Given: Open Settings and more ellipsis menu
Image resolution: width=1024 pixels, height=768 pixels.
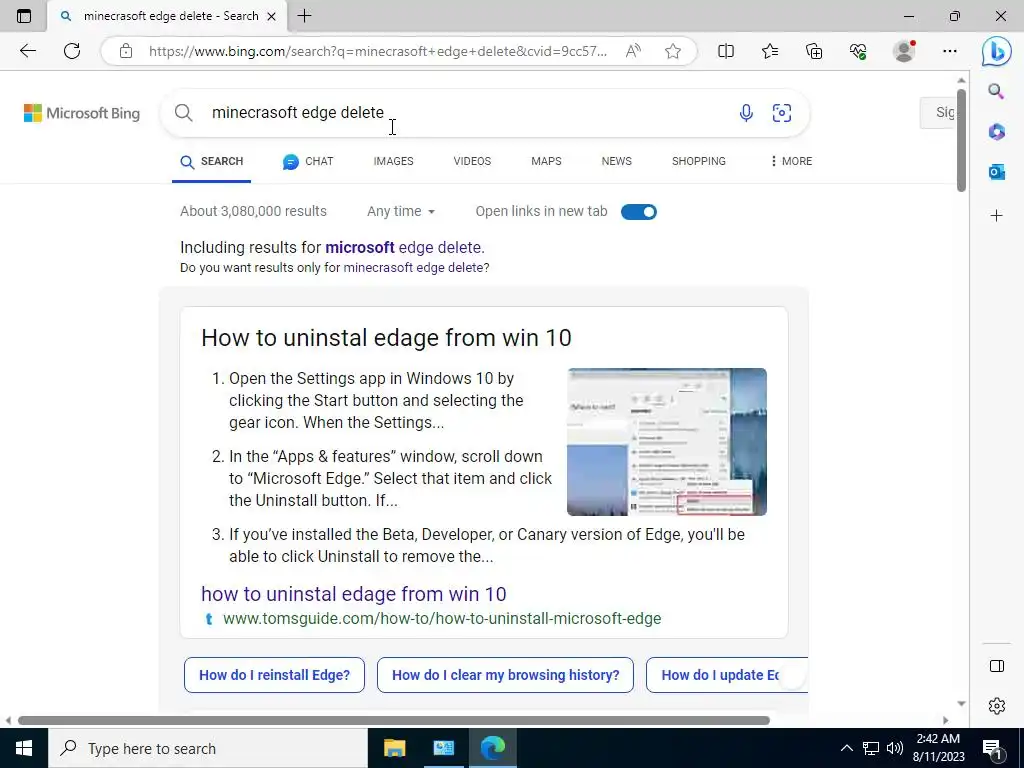Looking at the screenshot, I should click(950, 51).
